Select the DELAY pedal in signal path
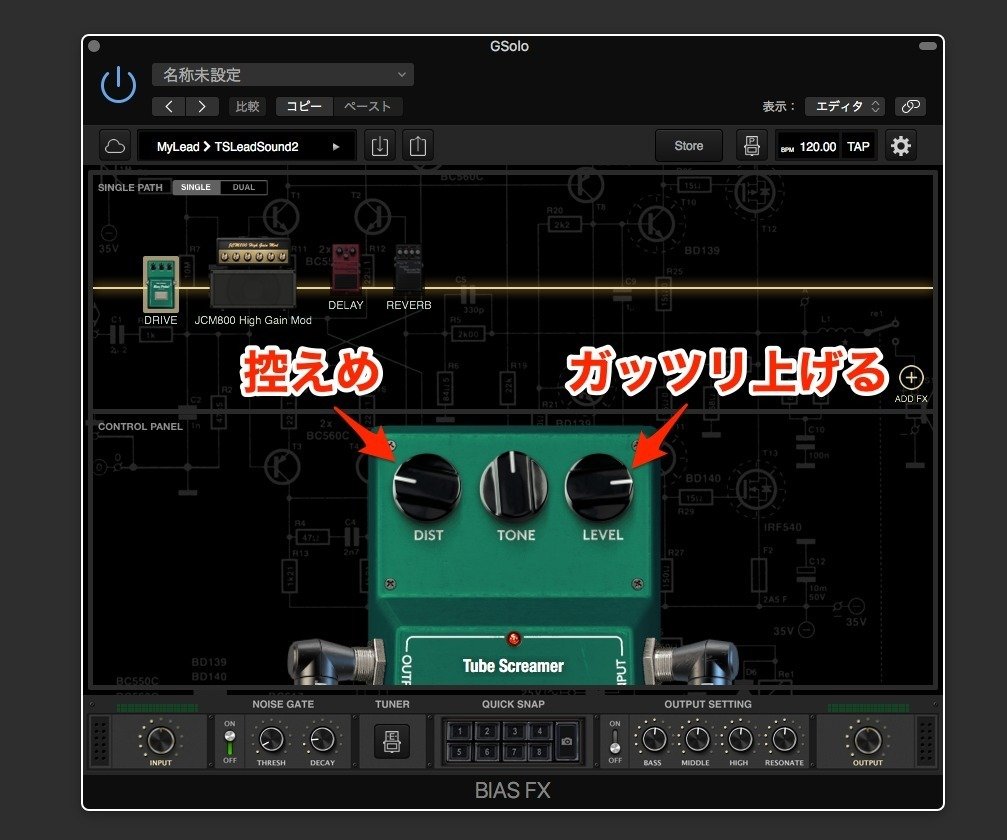Image resolution: width=1007 pixels, height=840 pixels. tap(346, 268)
